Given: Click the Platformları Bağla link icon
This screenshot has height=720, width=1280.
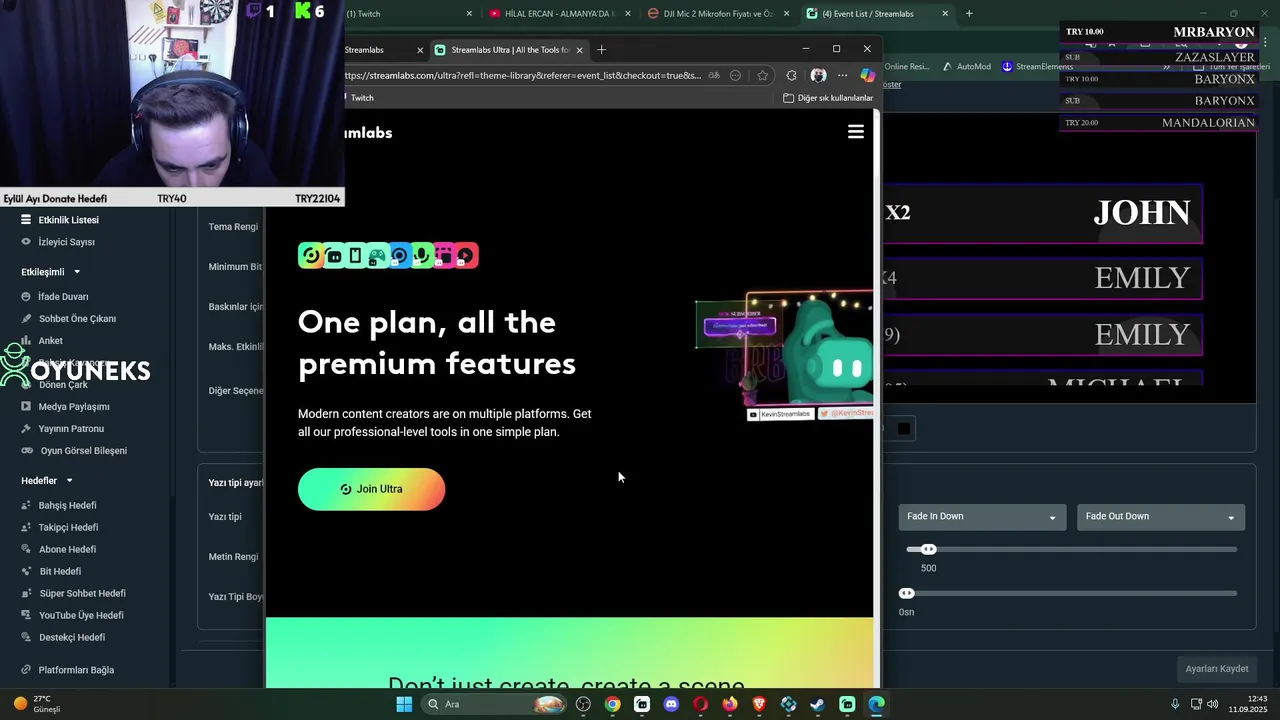Looking at the screenshot, I should (27, 670).
